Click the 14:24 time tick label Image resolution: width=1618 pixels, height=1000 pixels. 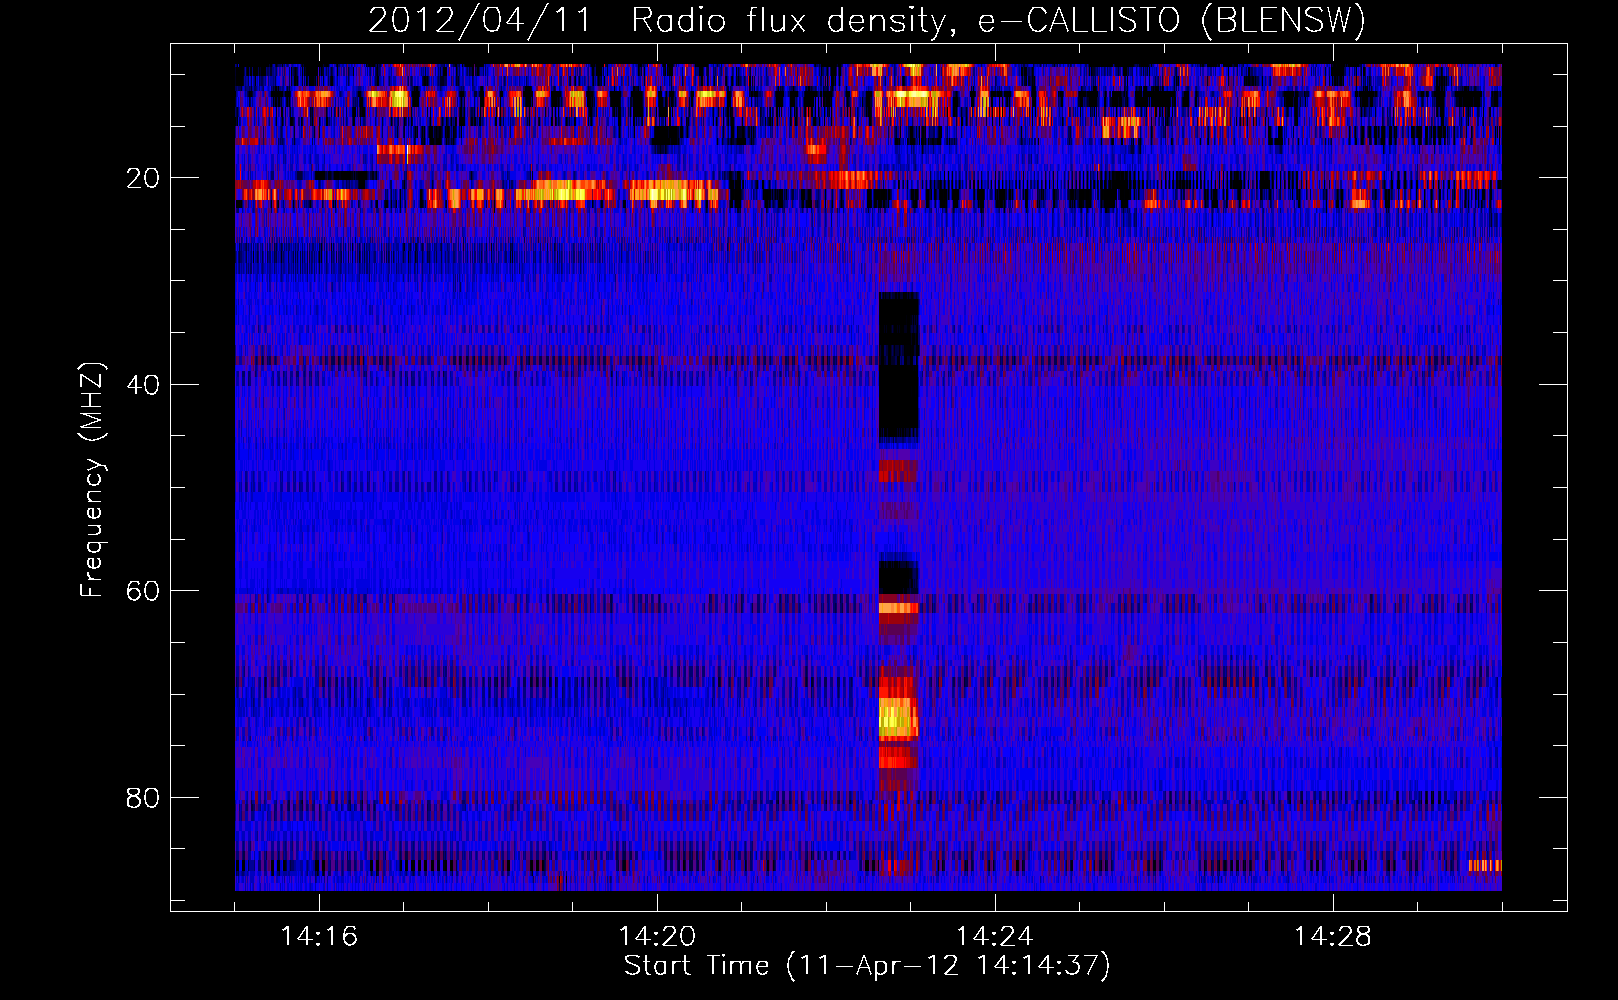(995, 936)
